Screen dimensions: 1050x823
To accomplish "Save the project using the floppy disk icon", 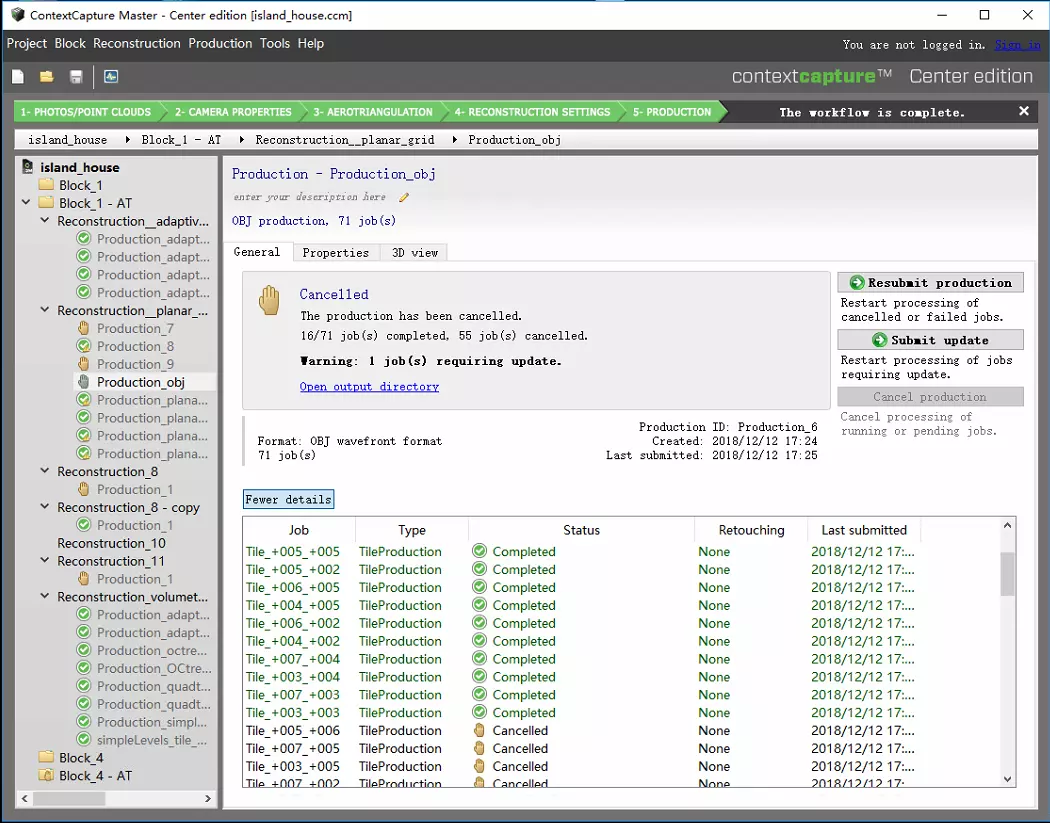I will pos(76,76).
